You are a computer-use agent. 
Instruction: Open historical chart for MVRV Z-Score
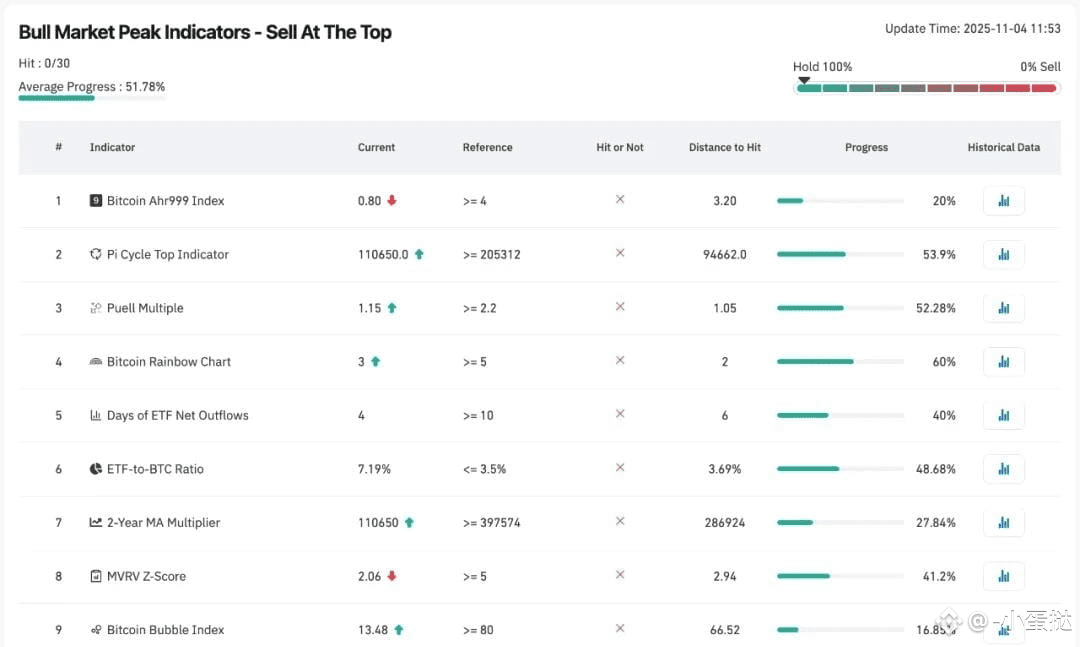point(1003,576)
